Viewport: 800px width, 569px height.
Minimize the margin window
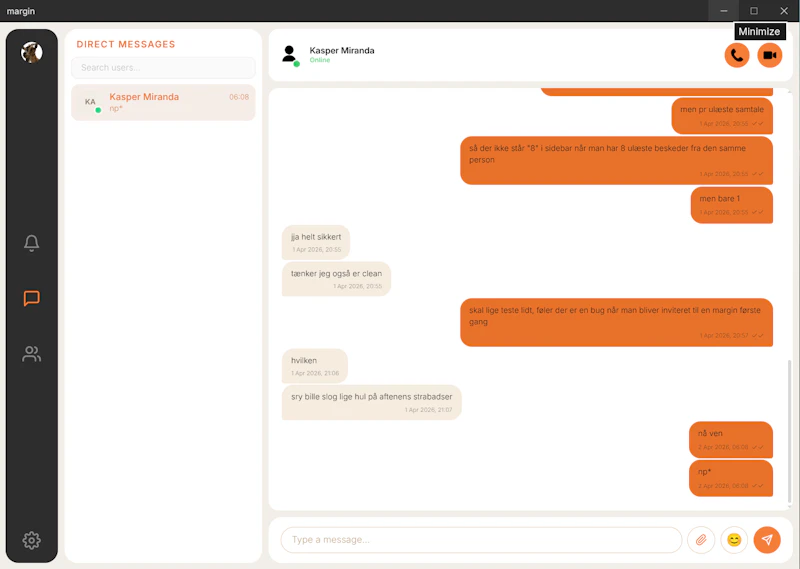coord(723,11)
